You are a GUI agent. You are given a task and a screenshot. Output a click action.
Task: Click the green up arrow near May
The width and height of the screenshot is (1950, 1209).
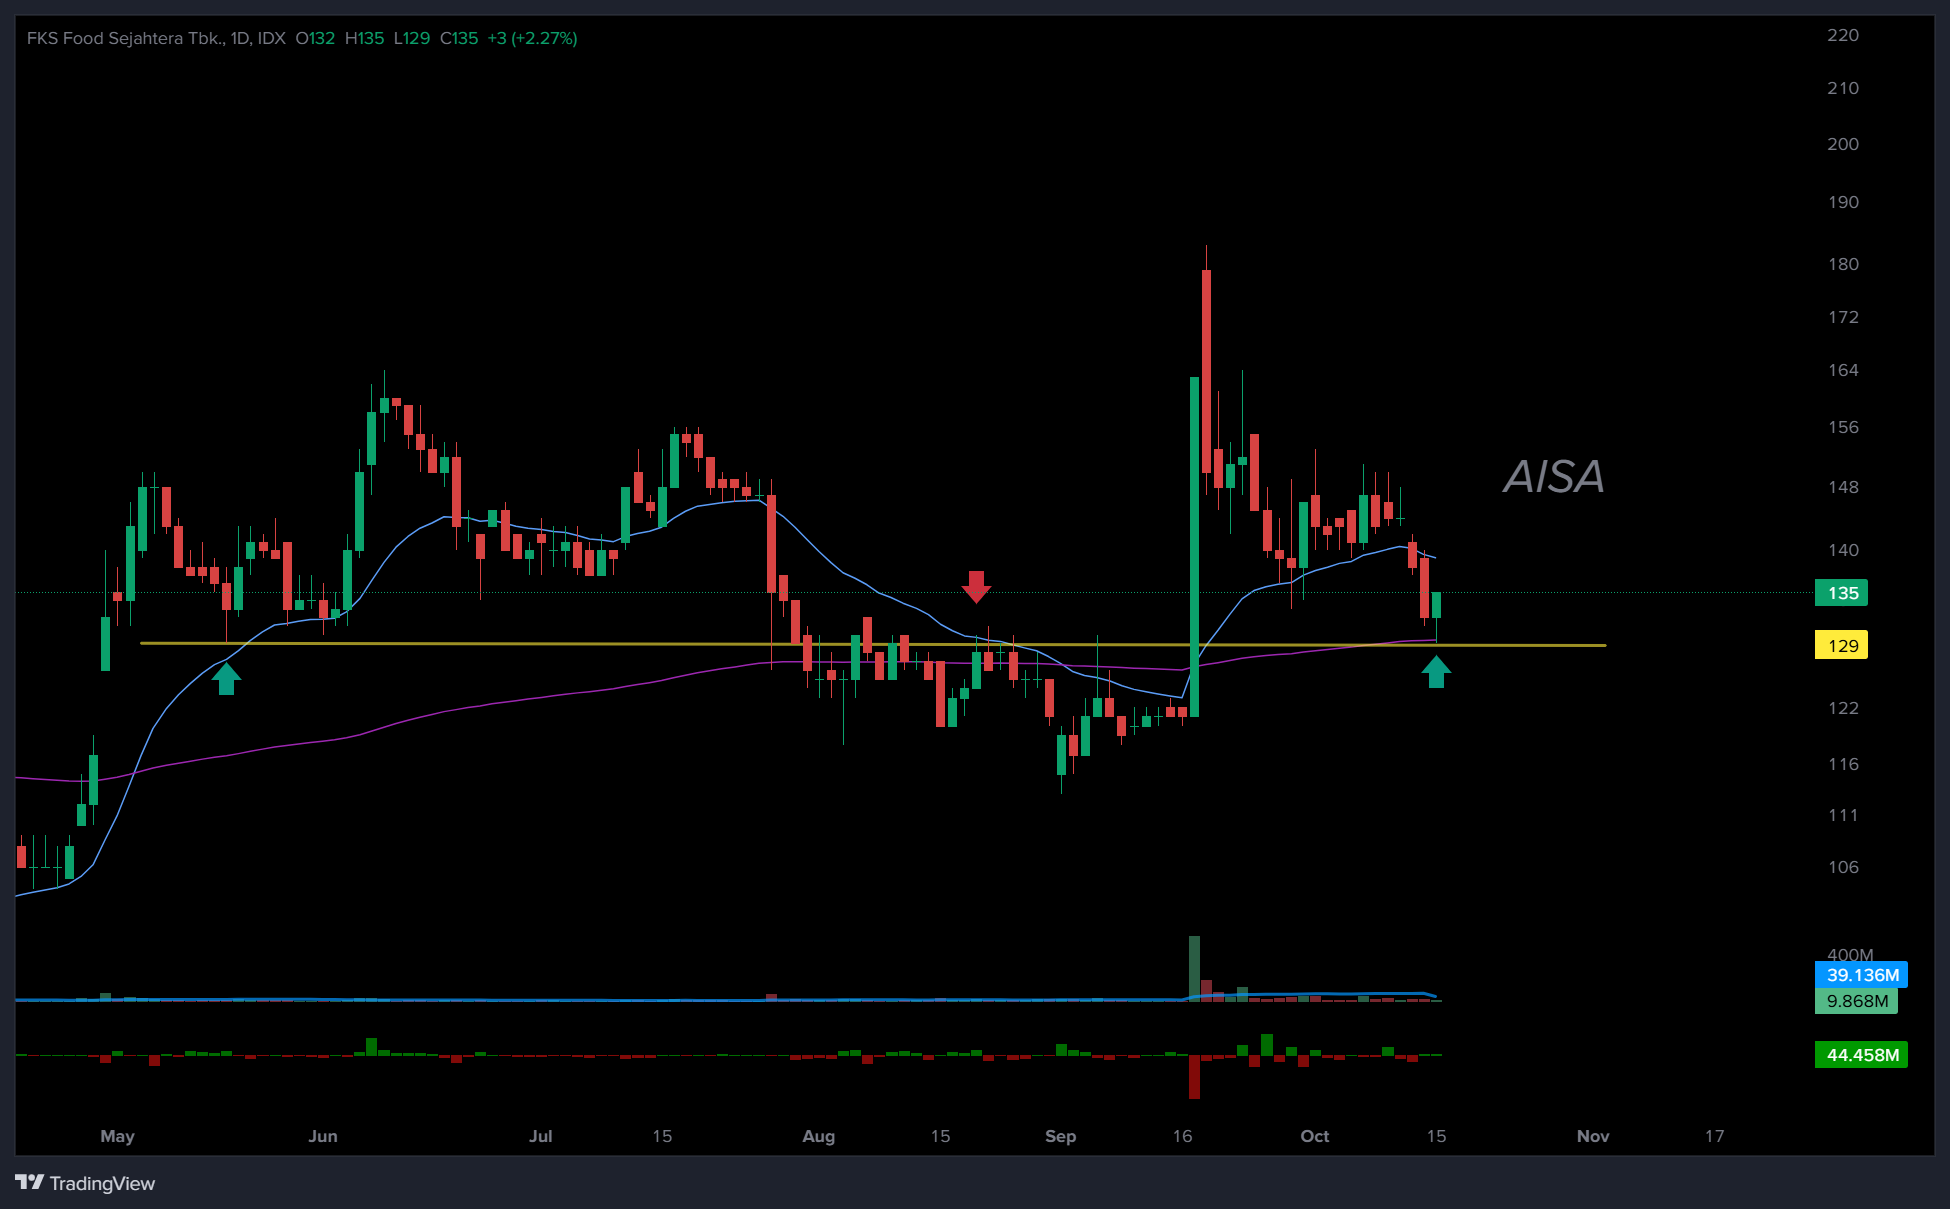(x=226, y=679)
